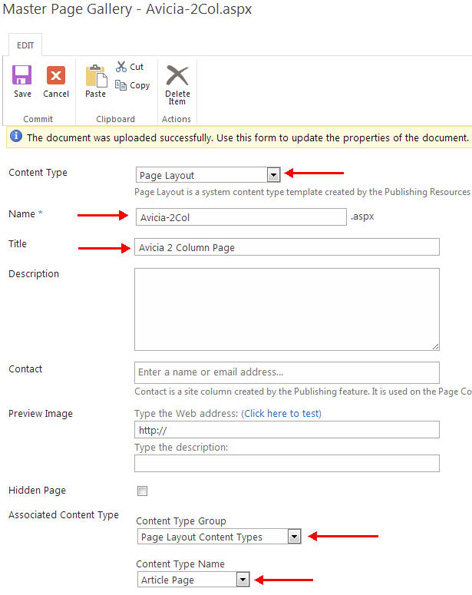The height and width of the screenshot is (595, 472).
Task: Click into the Title text field
Action: coord(287,247)
